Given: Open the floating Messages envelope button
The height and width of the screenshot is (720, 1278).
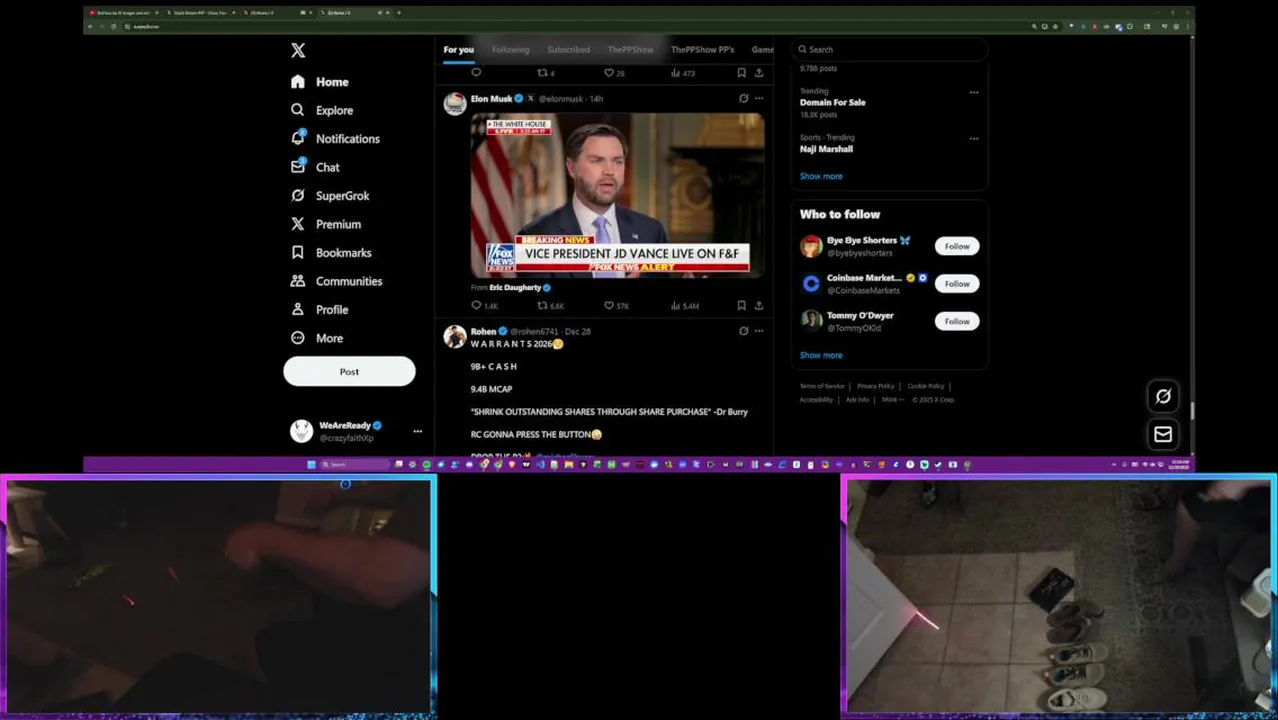Looking at the screenshot, I should point(1163,434).
